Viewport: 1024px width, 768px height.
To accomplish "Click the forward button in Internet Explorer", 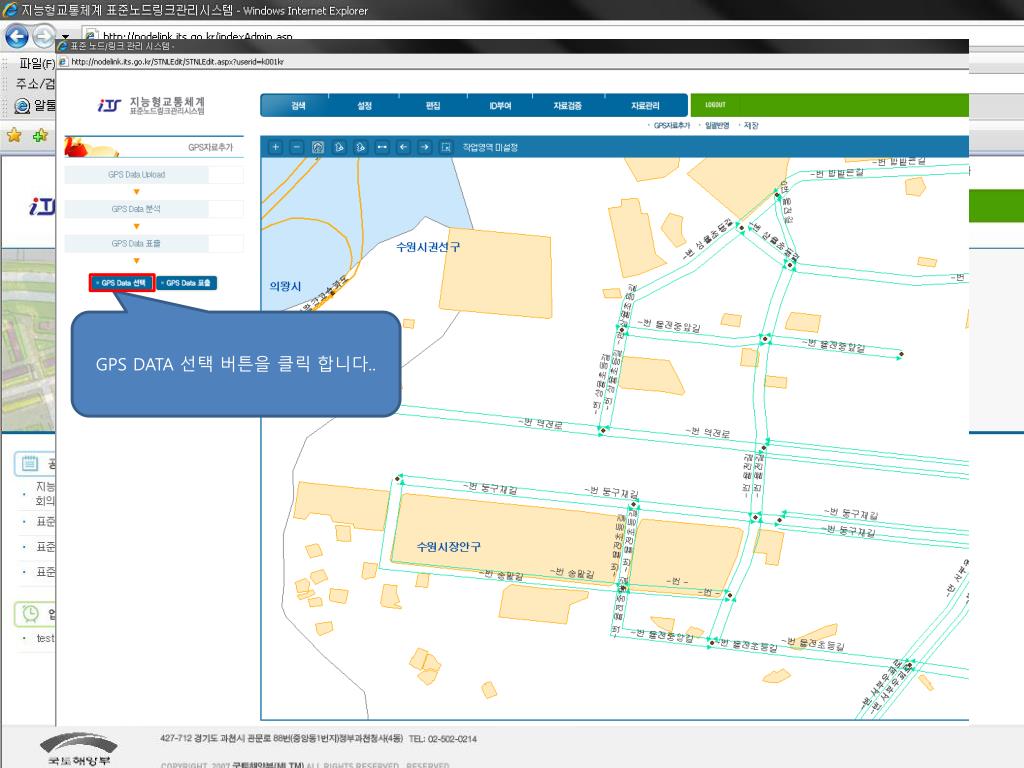I will (43, 36).
